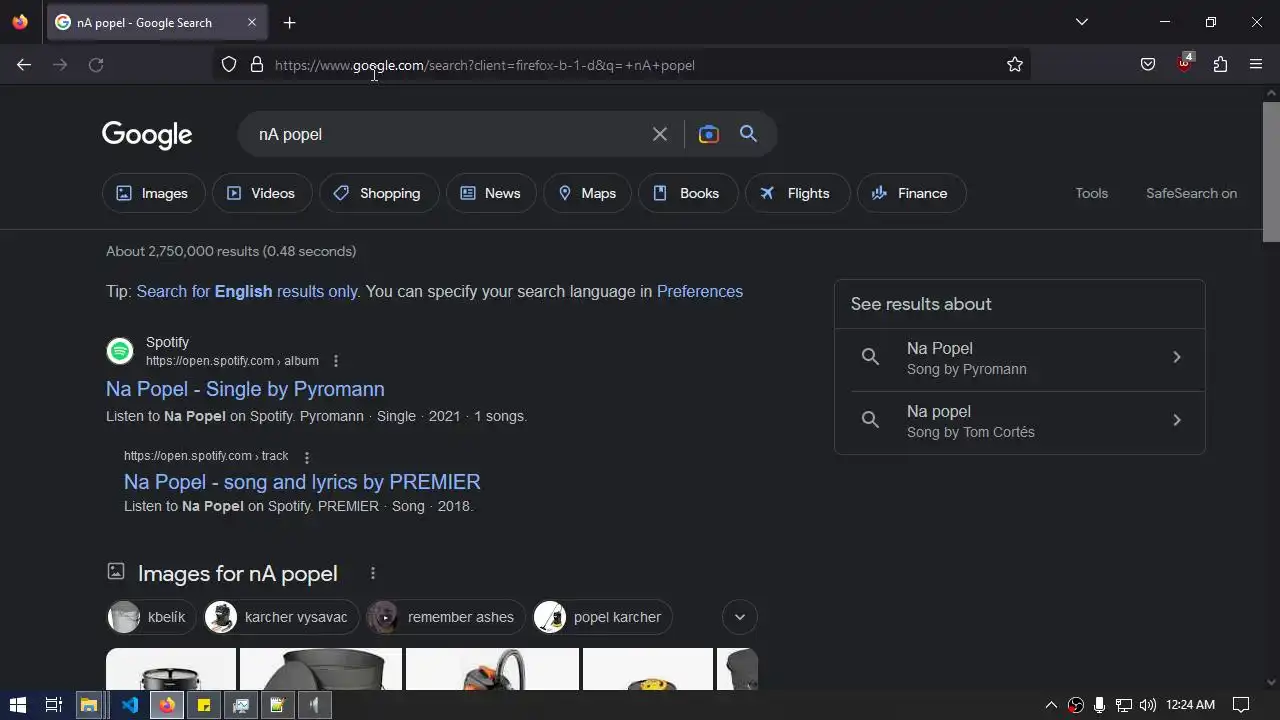The width and height of the screenshot is (1280, 720).
Task: Open a new tab with plus button
Action: click(289, 22)
